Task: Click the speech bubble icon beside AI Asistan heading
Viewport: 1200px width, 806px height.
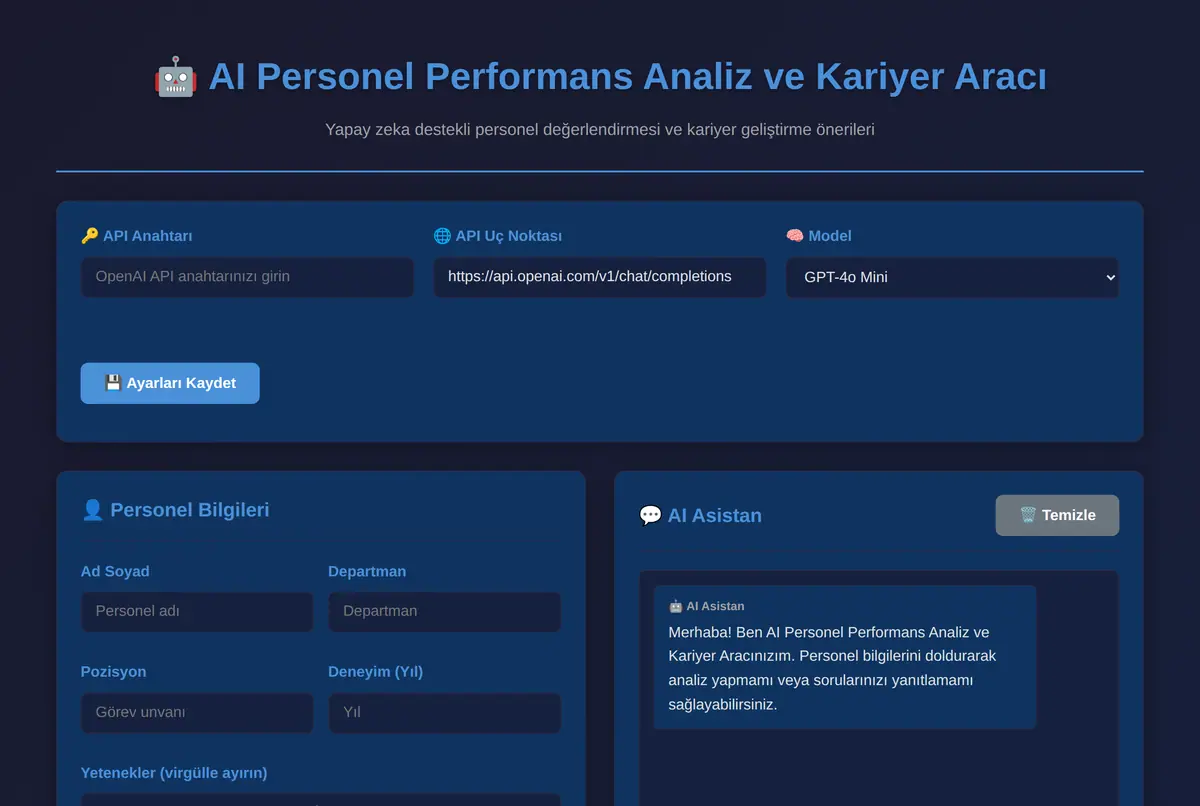Action: coord(651,516)
